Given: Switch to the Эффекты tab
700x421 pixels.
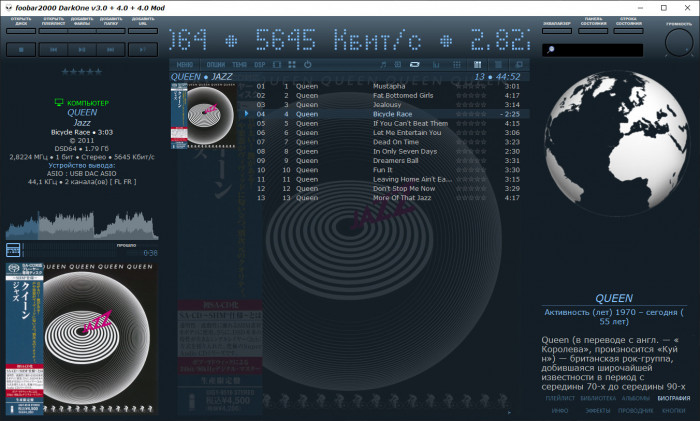Looking at the screenshot, I should tap(598, 410).
